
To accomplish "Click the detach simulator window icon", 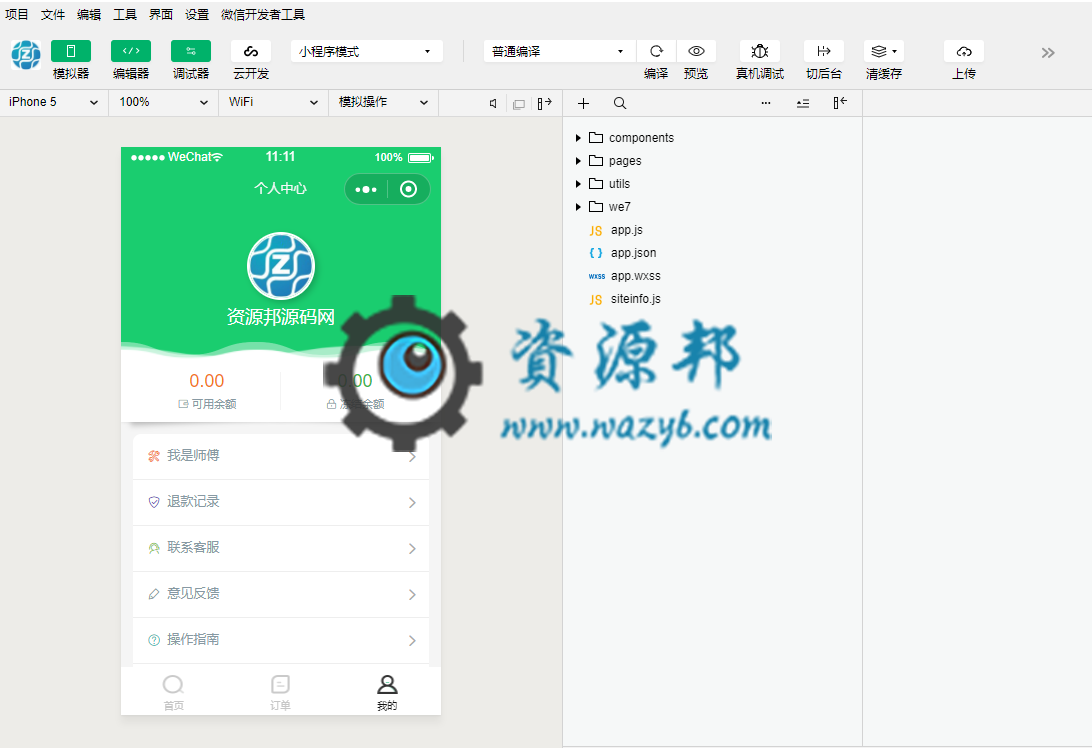I will click(519, 104).
